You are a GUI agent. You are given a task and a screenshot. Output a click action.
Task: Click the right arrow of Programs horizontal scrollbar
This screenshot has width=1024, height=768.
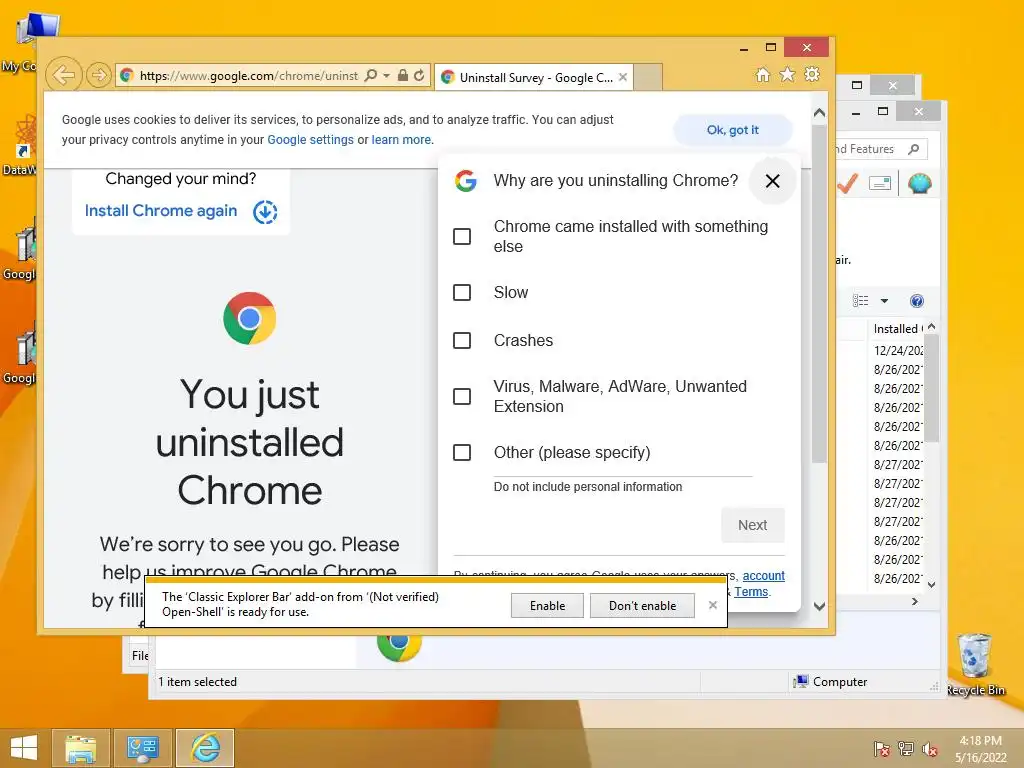[x=915, y=601]
